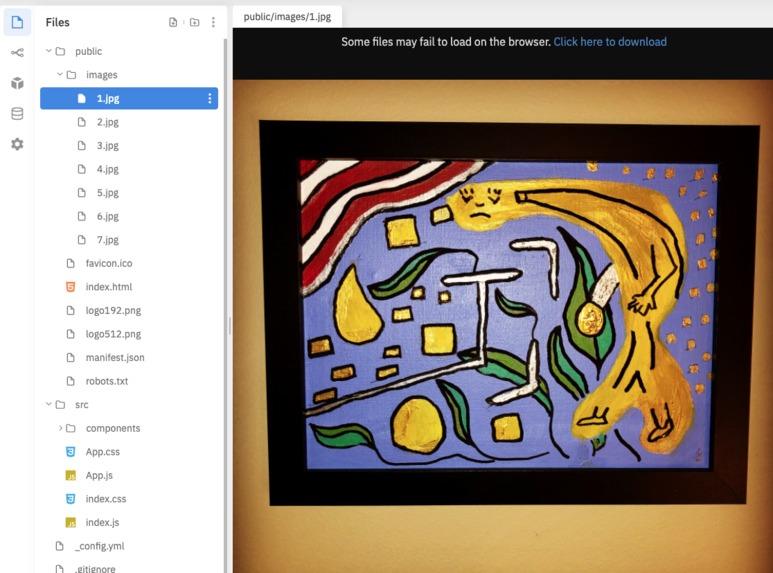Open Files panel more options menu
773x573 pixels.
[213, 22]
